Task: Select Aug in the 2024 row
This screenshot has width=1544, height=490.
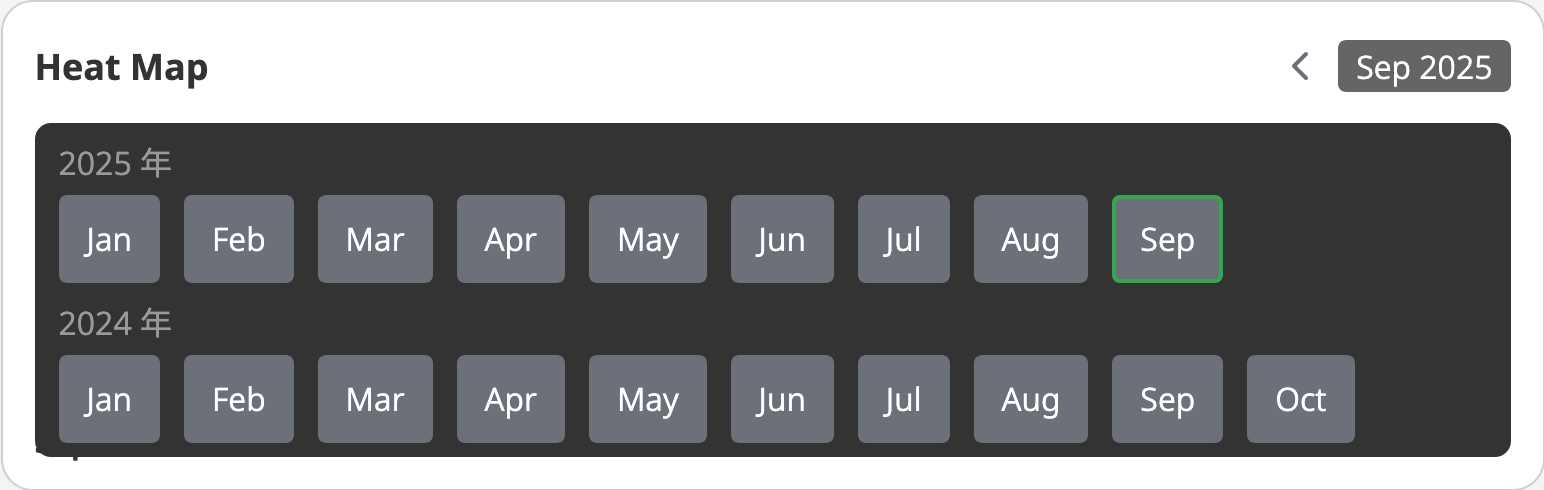Action: click(x=1030, y=399)
